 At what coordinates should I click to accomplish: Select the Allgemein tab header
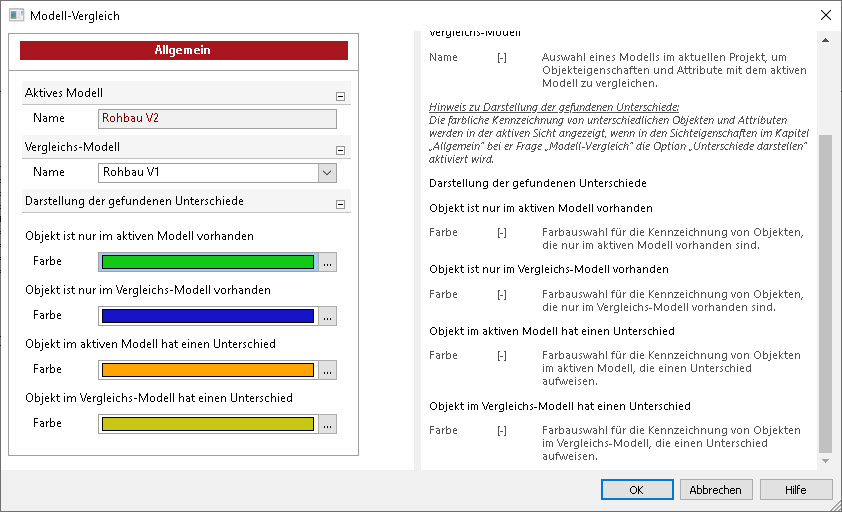(184, 51)
